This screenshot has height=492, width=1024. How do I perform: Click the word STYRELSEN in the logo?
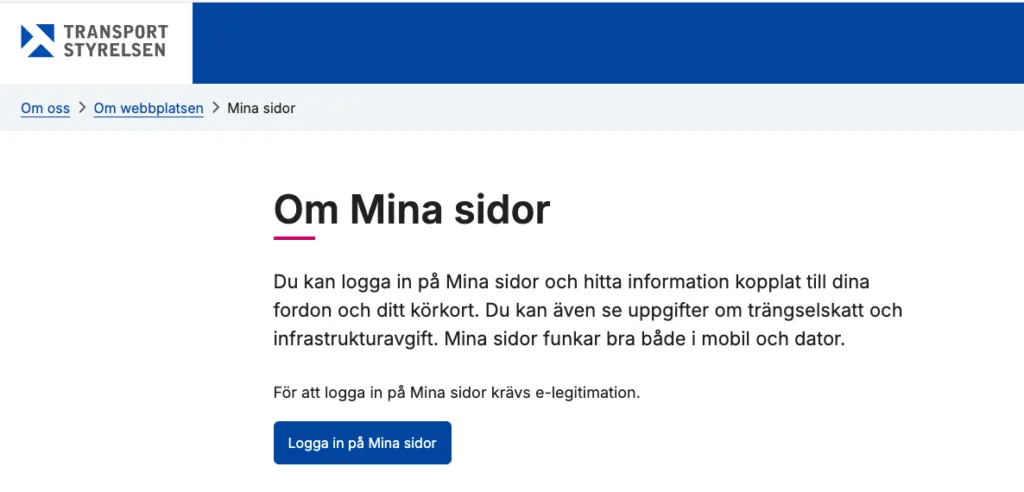pos(114,50)
